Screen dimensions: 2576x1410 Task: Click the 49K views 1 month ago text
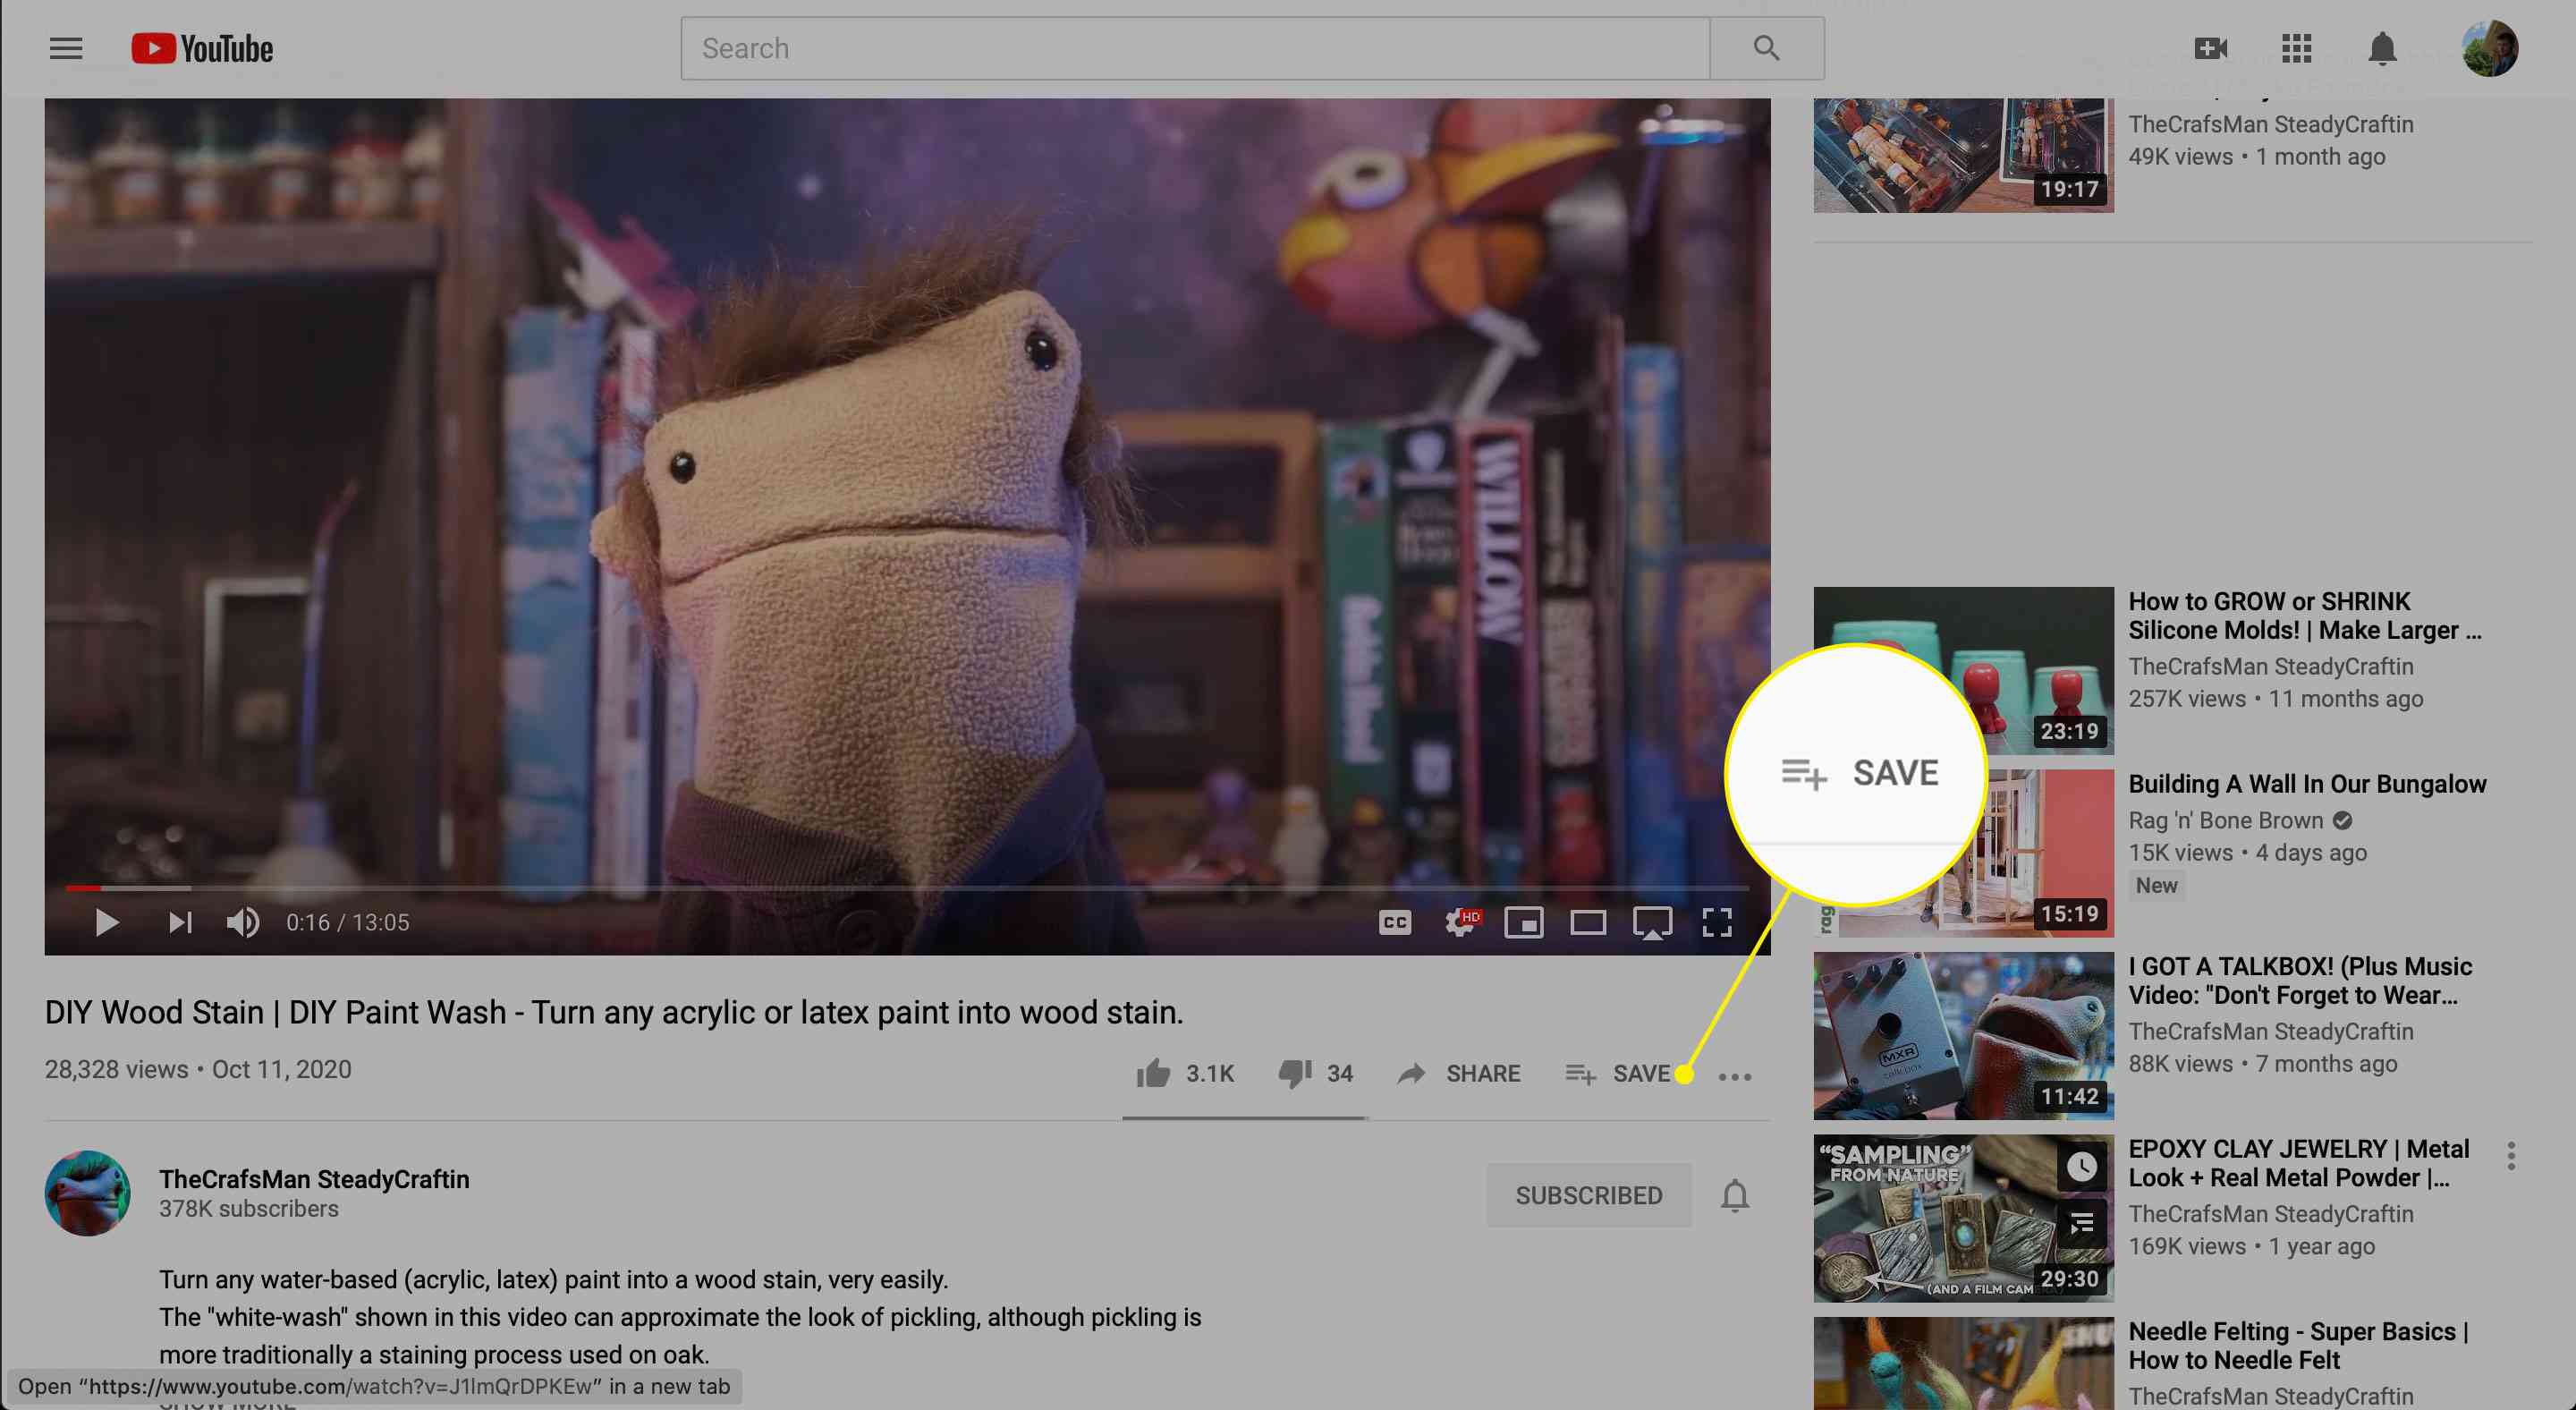(x=2256, y=156)
